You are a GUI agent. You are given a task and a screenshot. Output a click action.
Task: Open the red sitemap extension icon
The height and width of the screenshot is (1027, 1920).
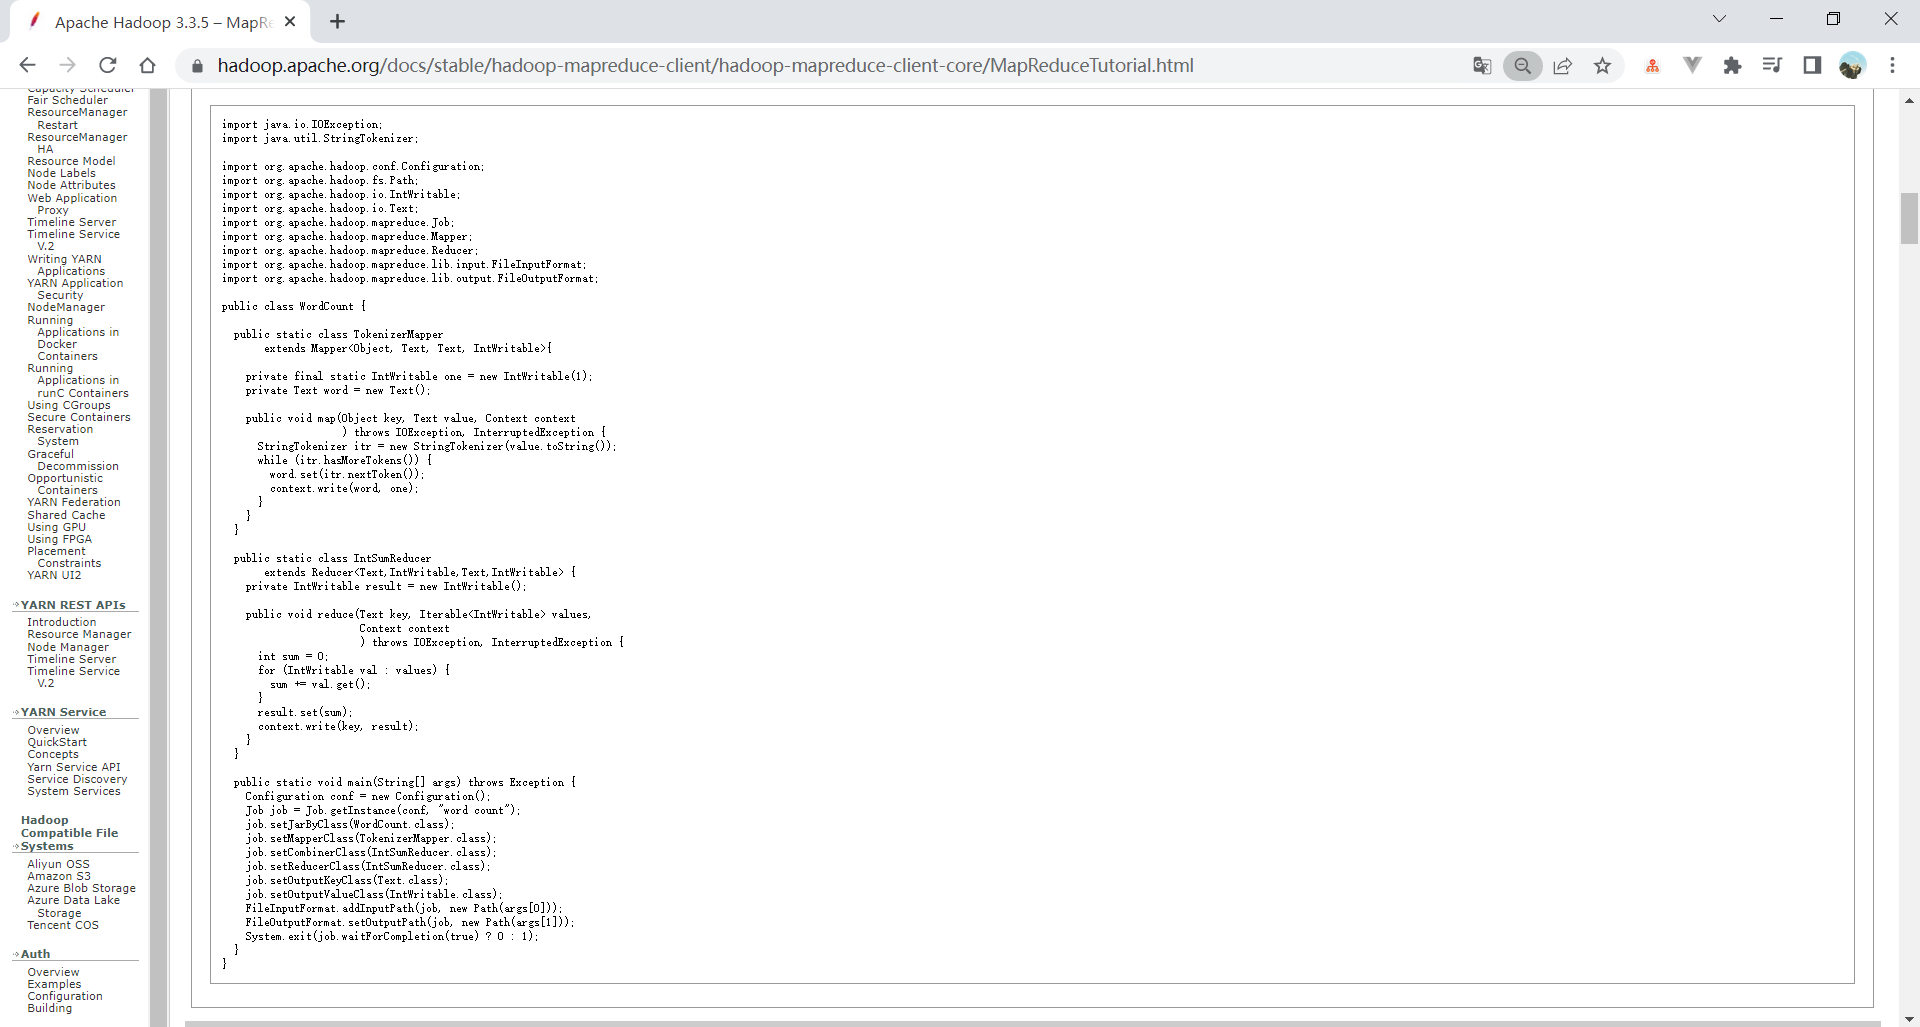(1652, 65)
